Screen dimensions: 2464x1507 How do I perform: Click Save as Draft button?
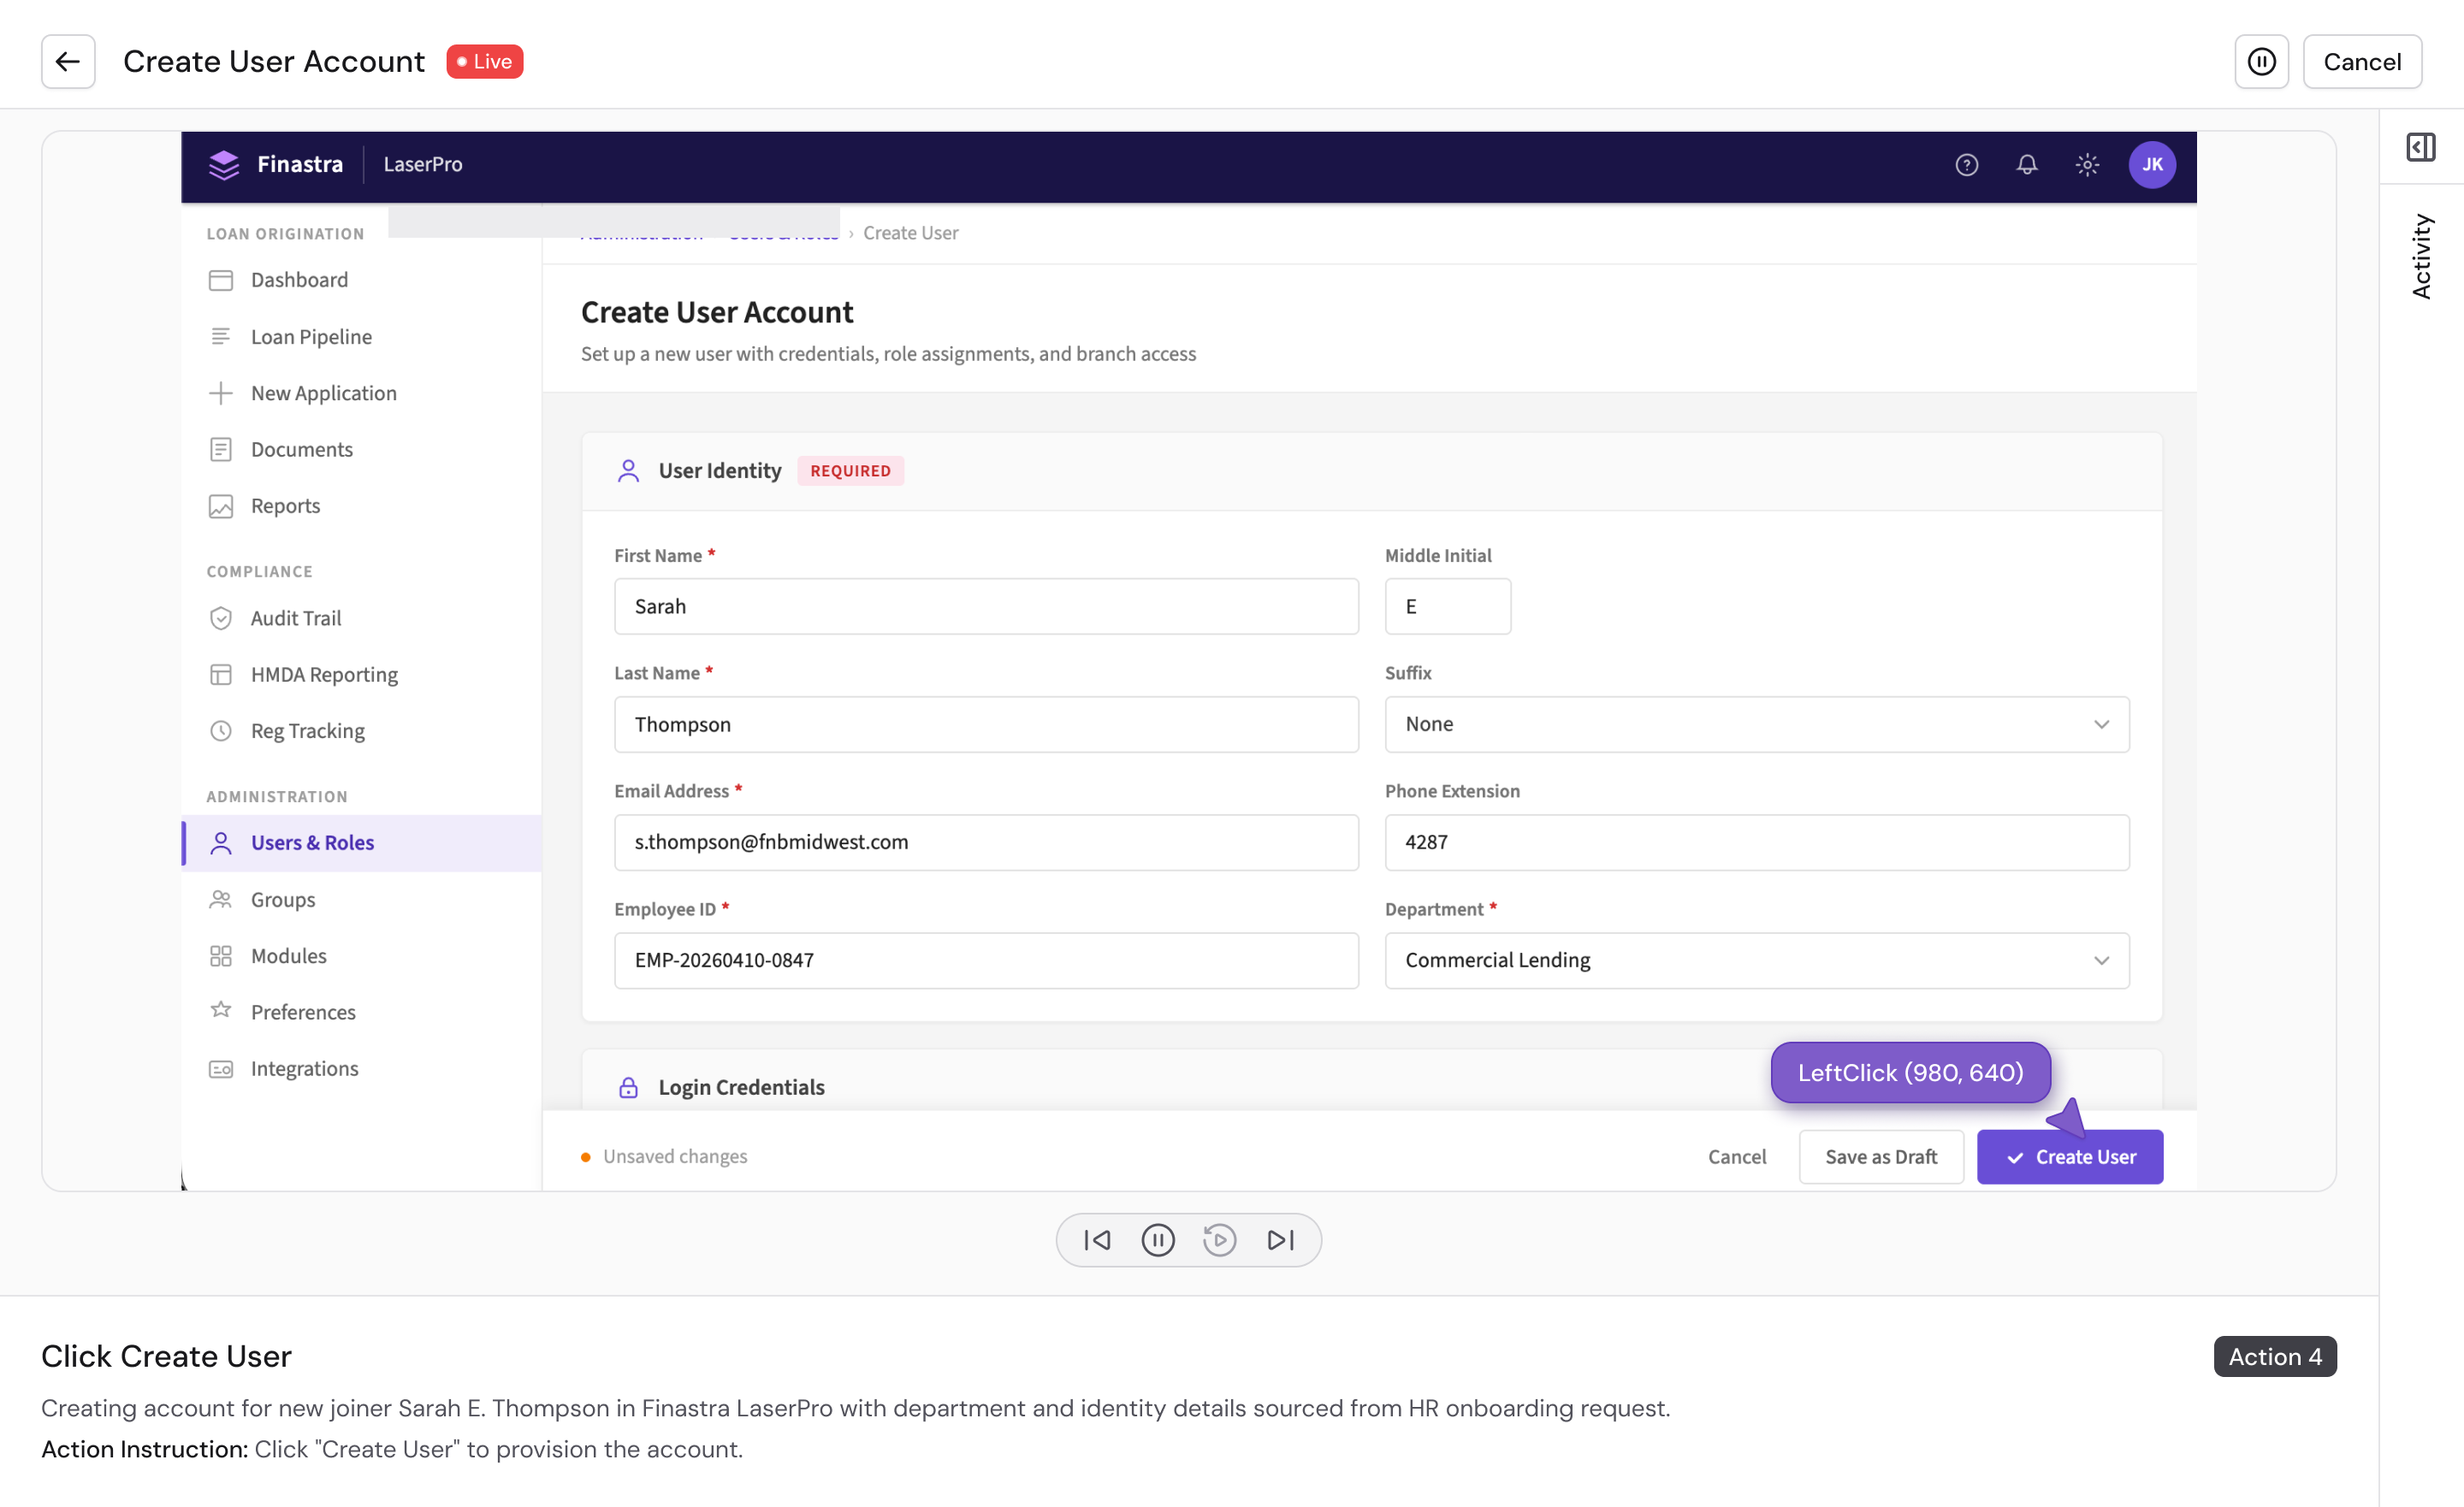coord(1880,1156)
